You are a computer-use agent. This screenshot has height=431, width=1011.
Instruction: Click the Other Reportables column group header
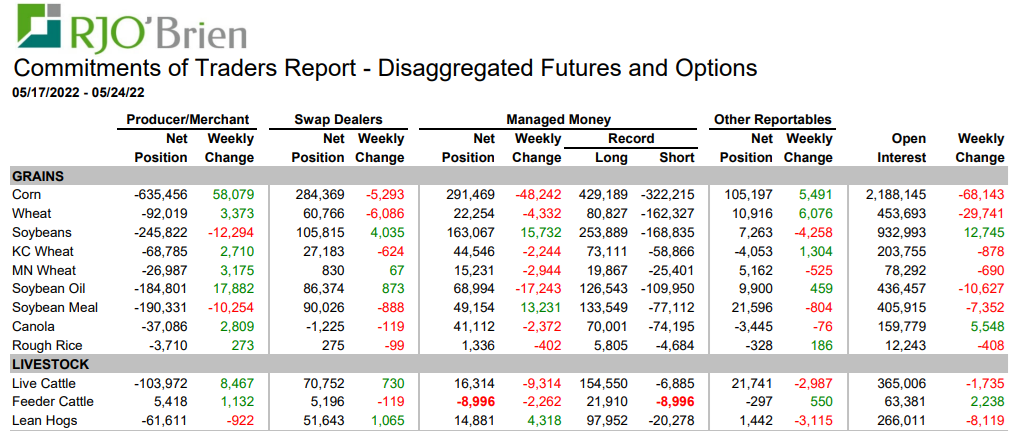pos(772,120)
